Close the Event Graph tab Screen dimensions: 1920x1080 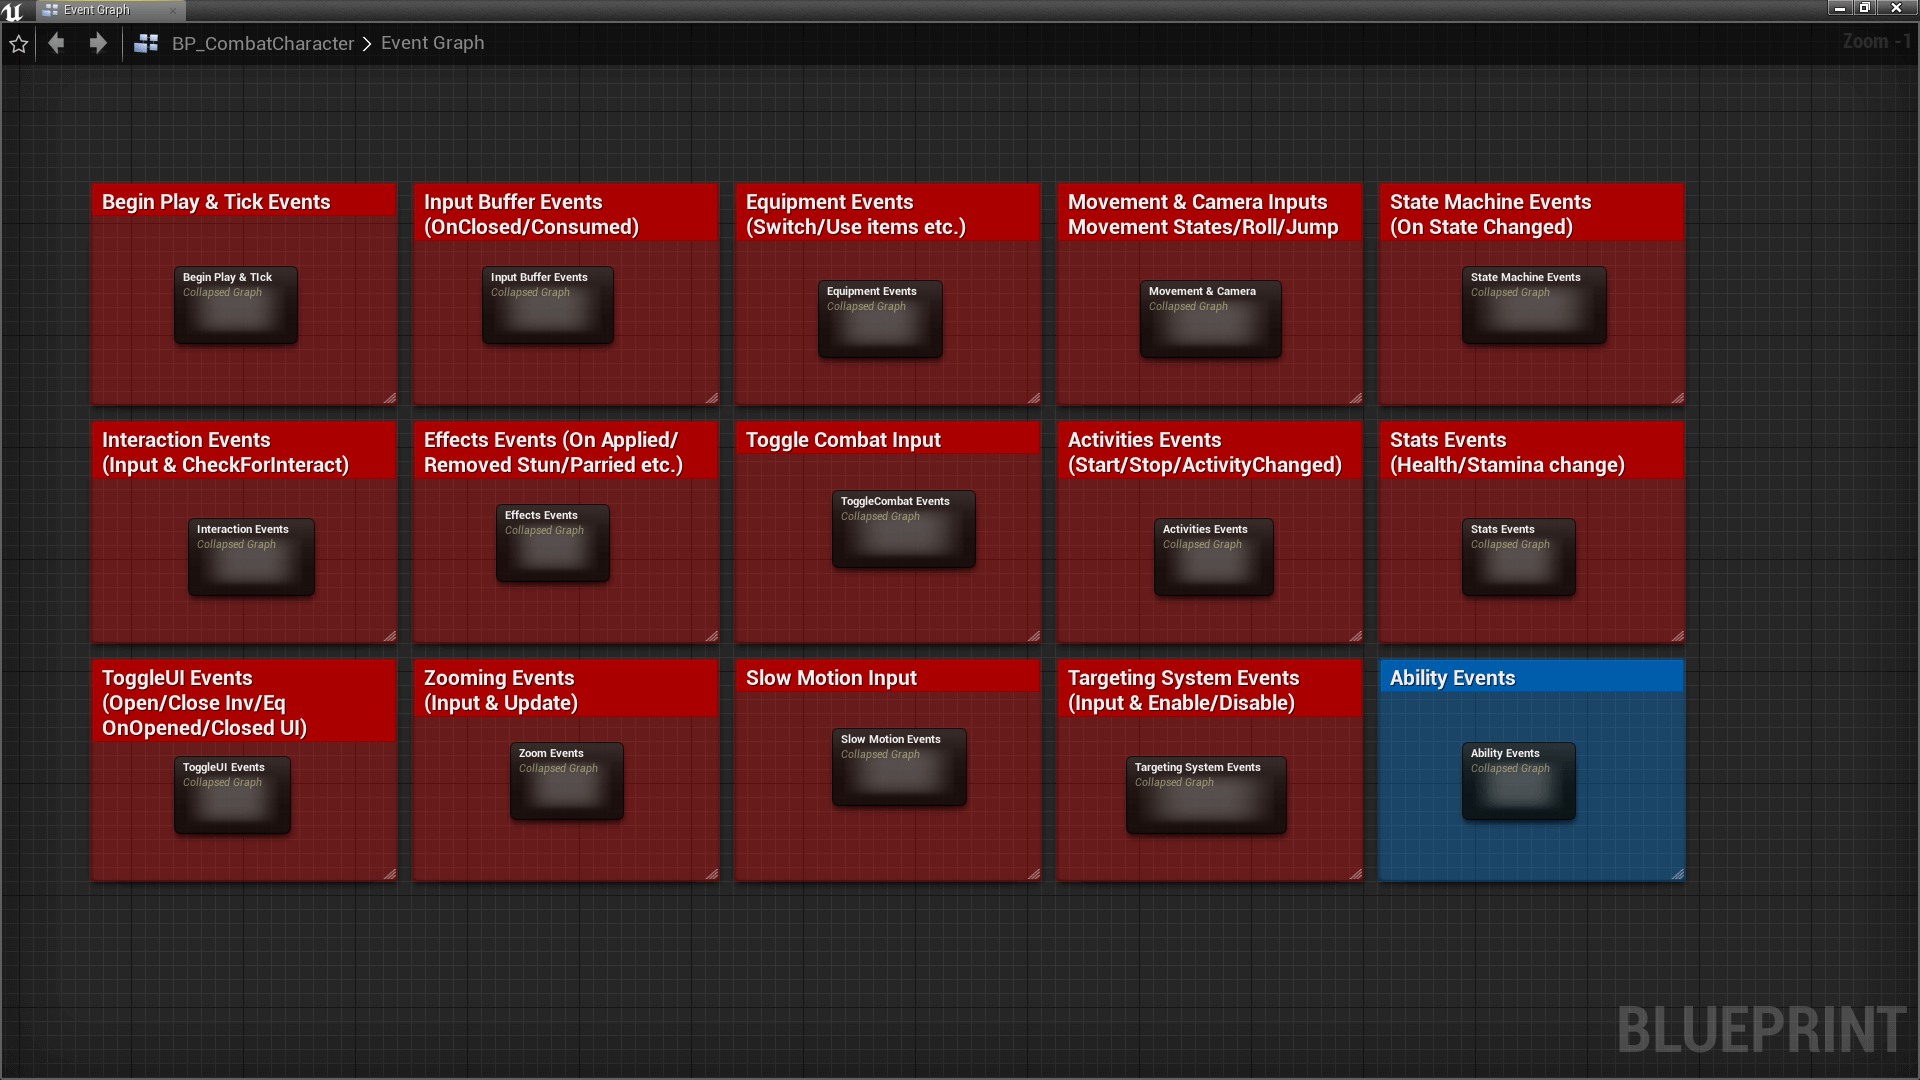(173, 10)
